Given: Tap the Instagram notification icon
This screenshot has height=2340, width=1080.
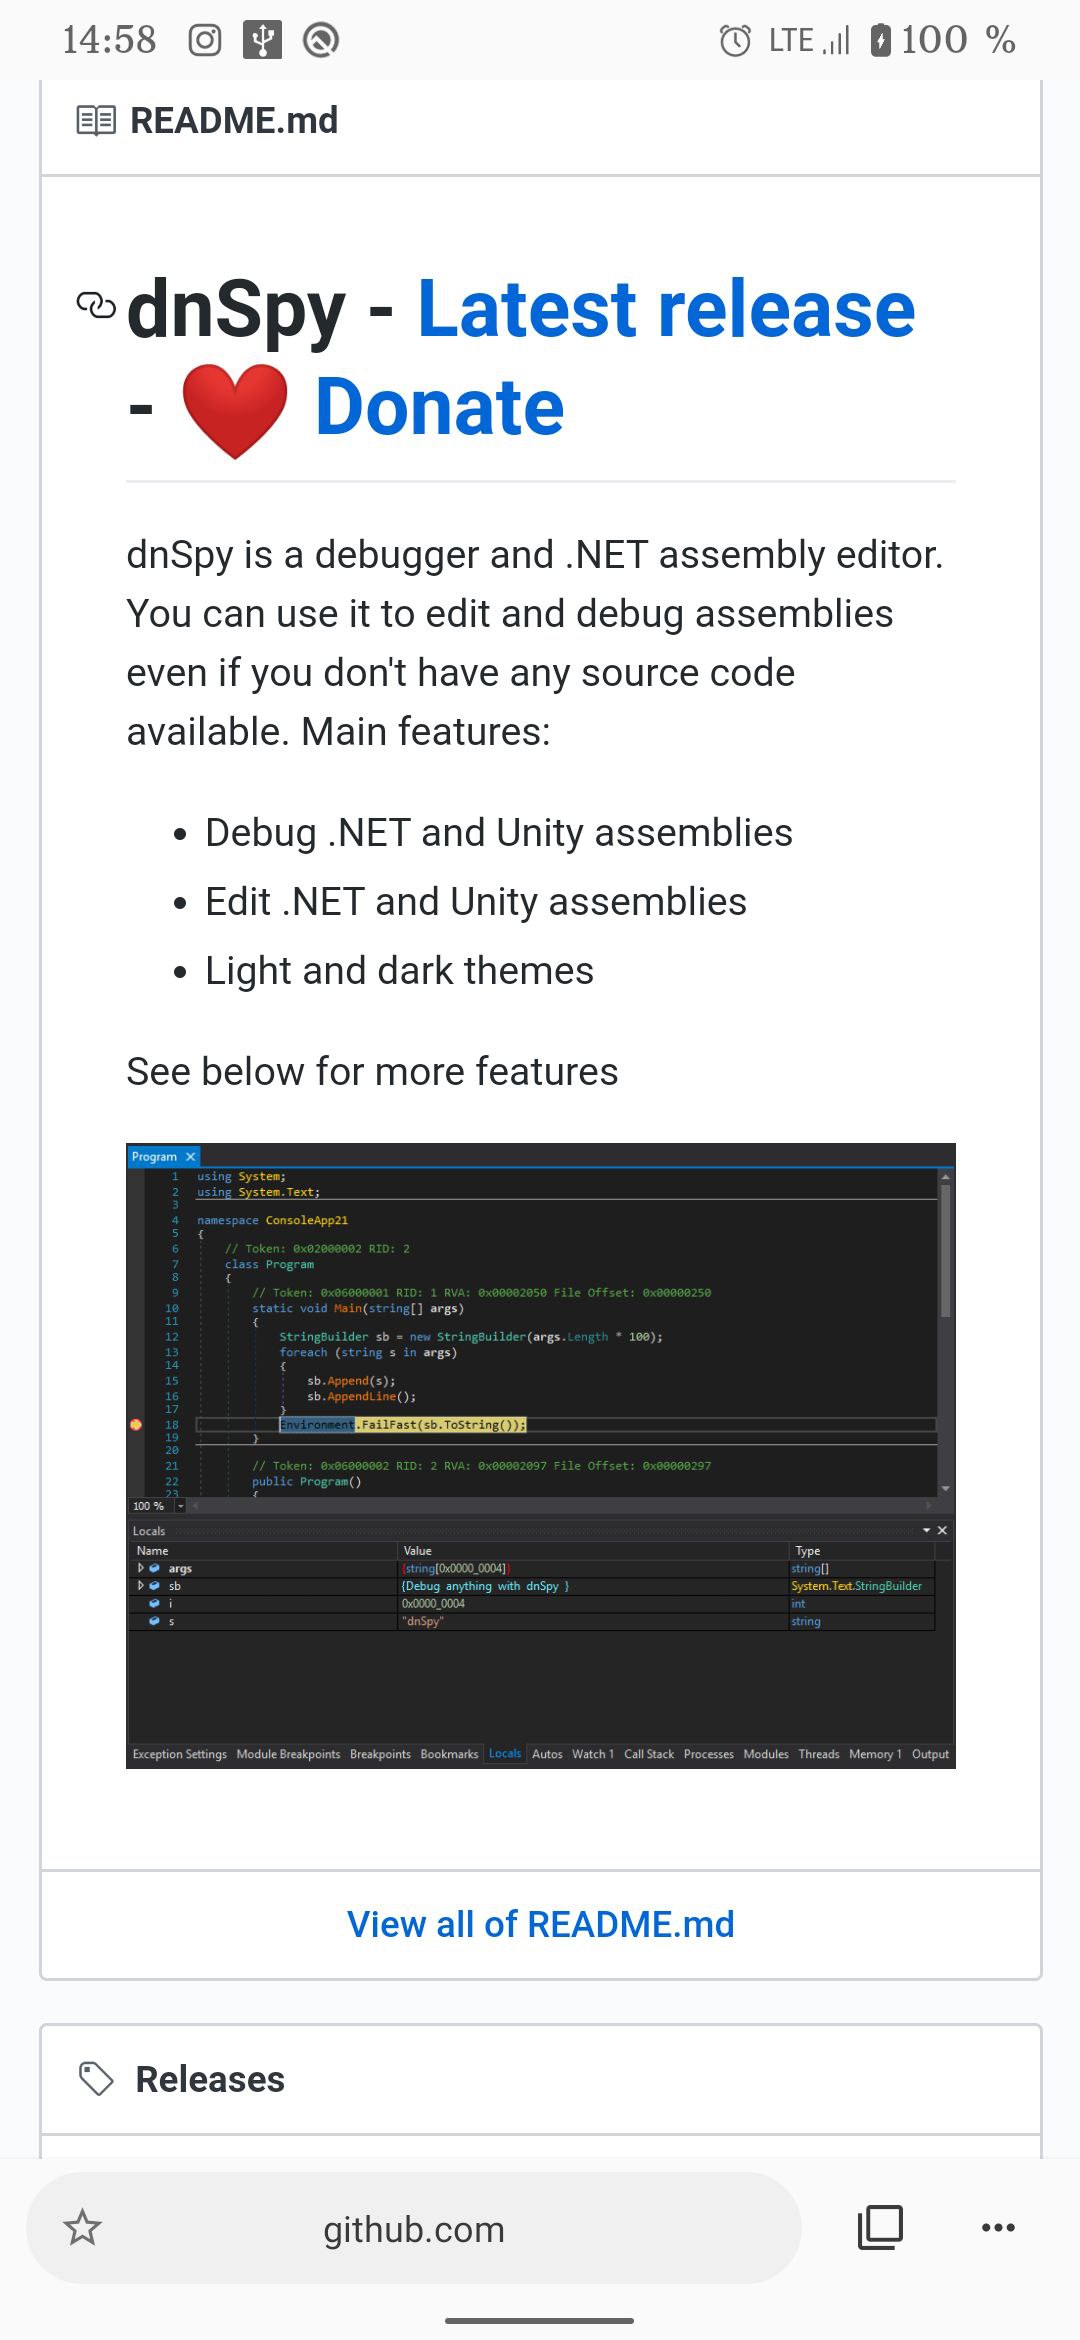Looking at the screenshot, I should pyautogui.click(x=205, y=40).
